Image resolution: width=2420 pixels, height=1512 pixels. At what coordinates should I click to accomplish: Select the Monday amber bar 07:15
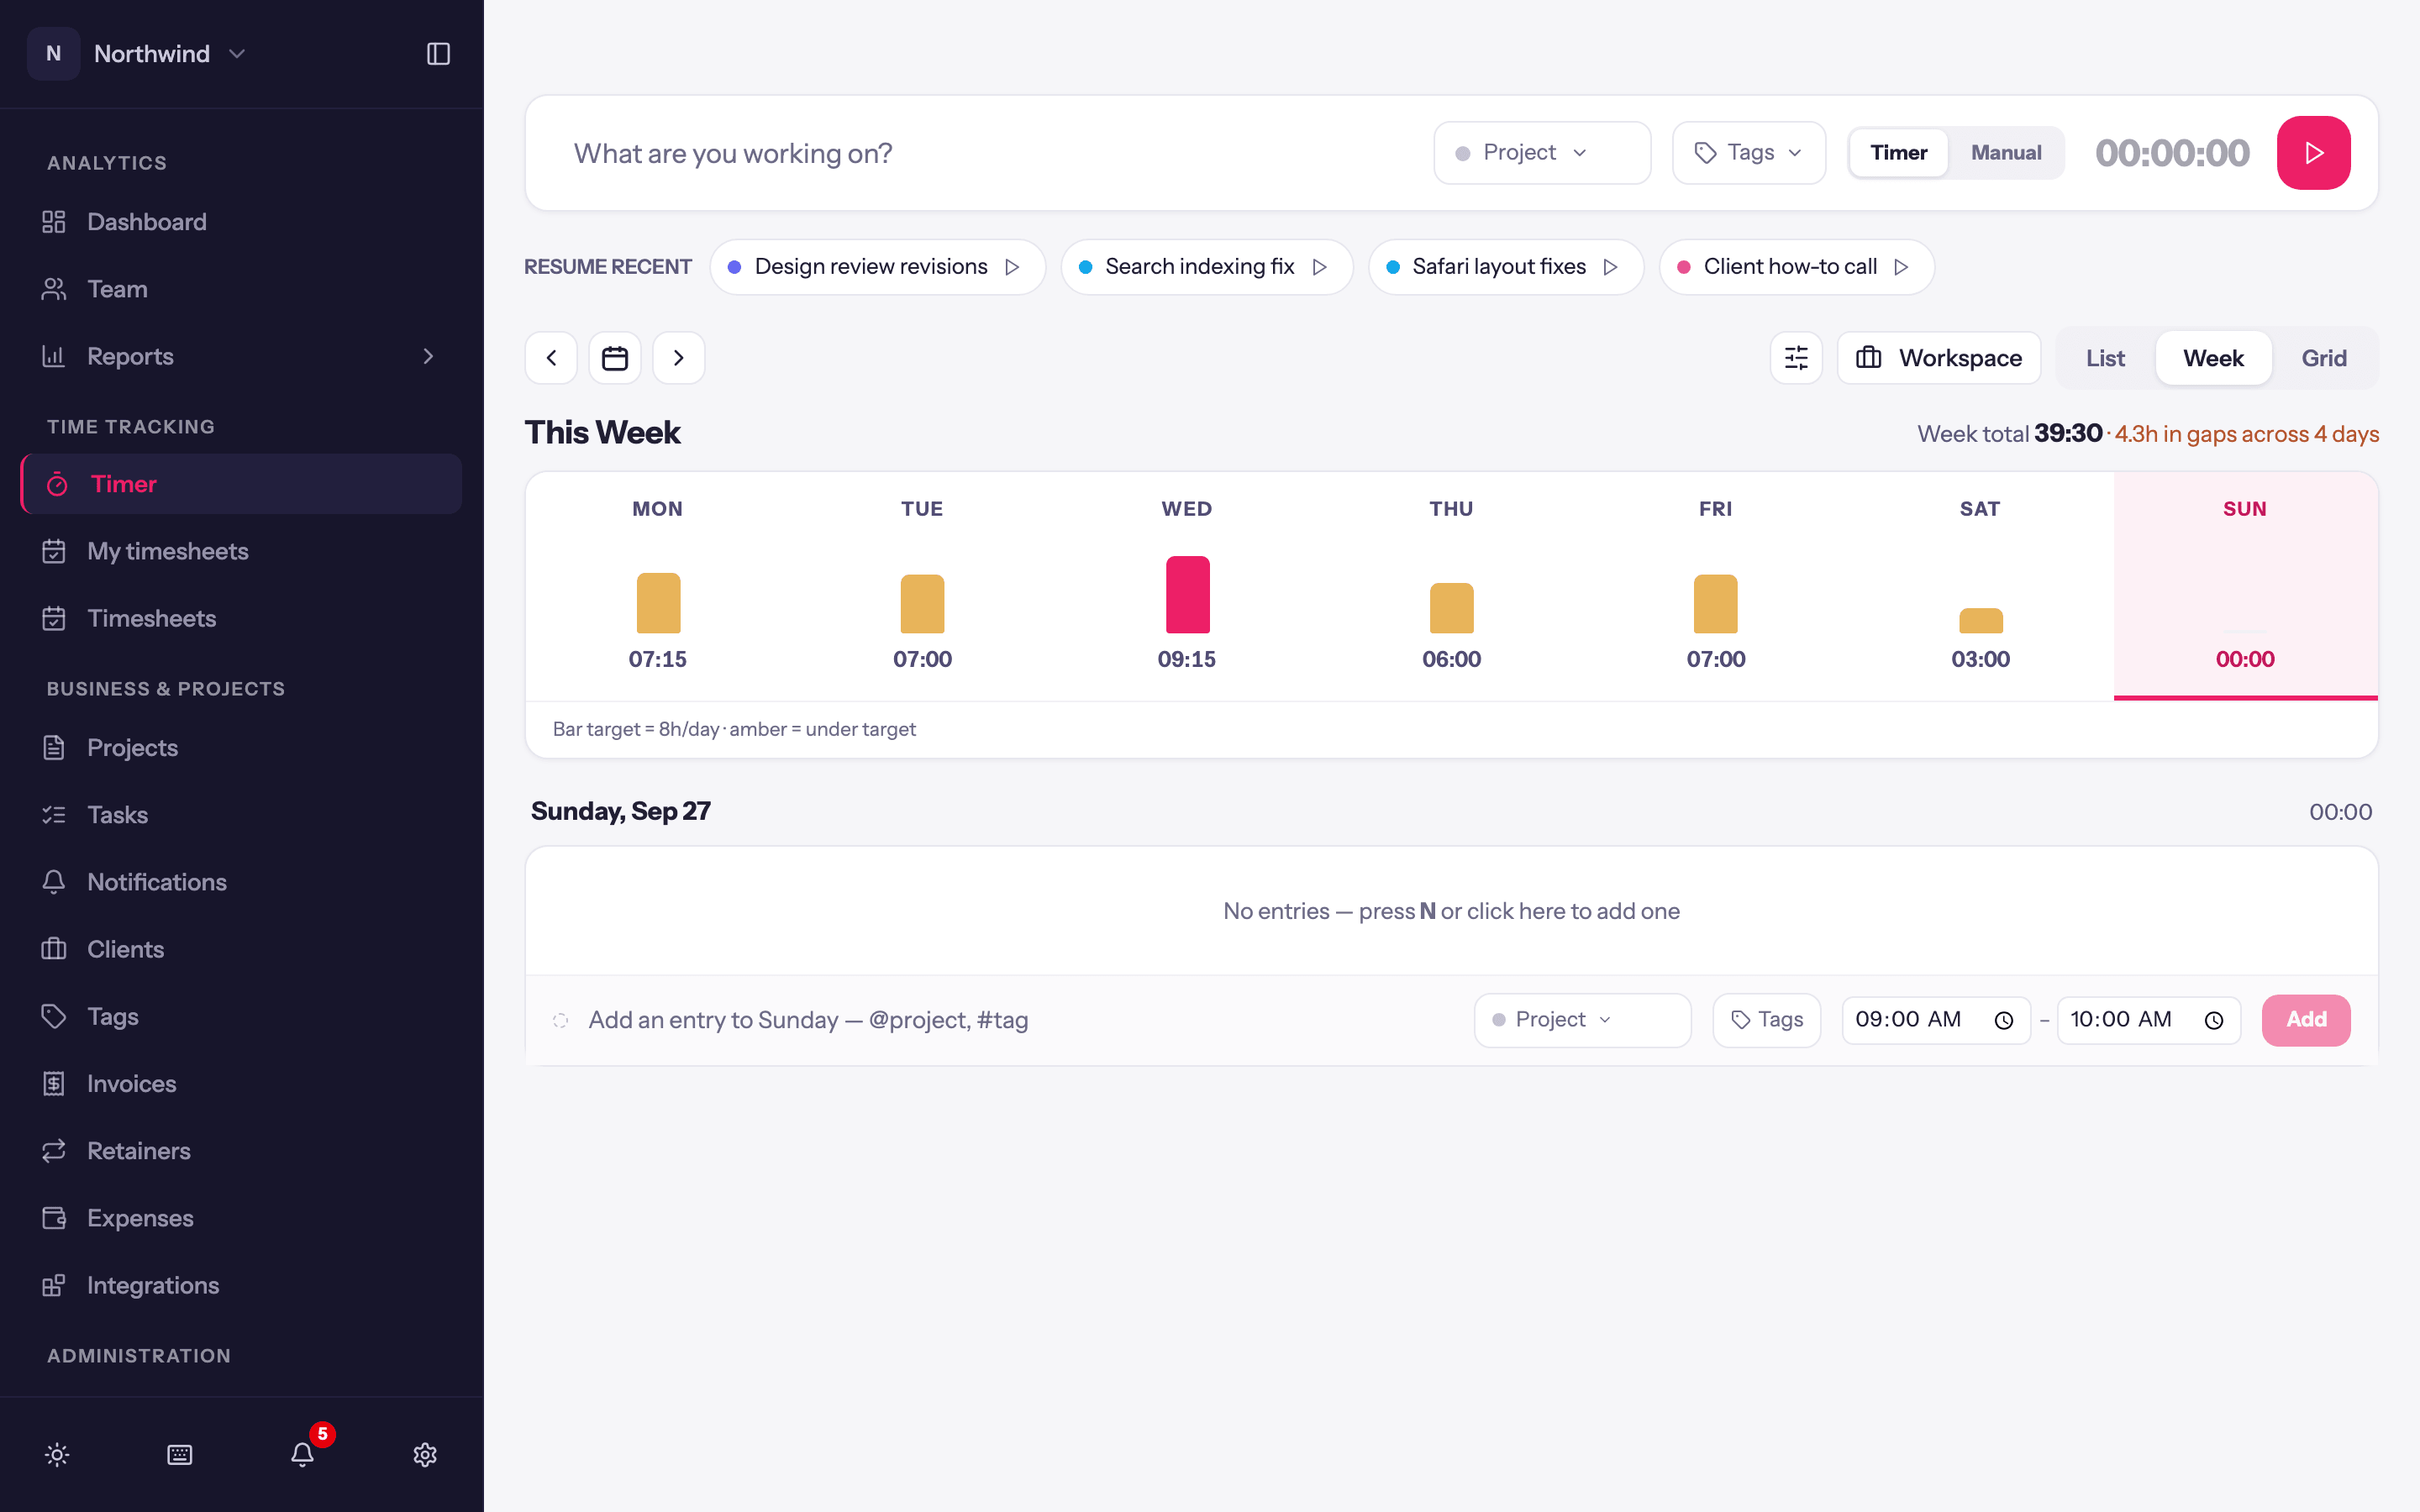658,603
